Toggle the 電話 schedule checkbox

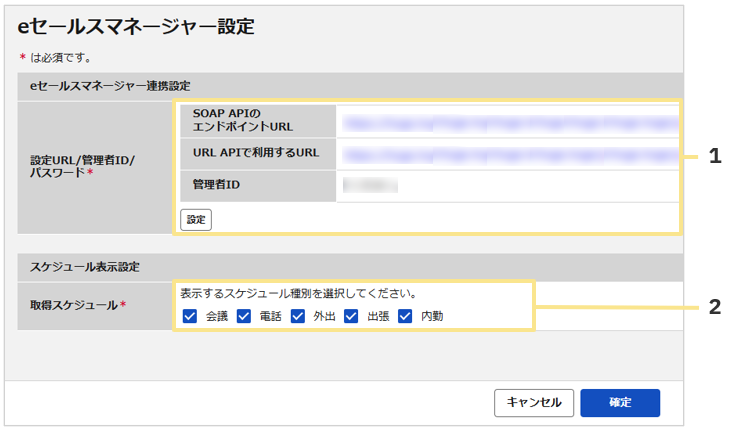[244, 316]
